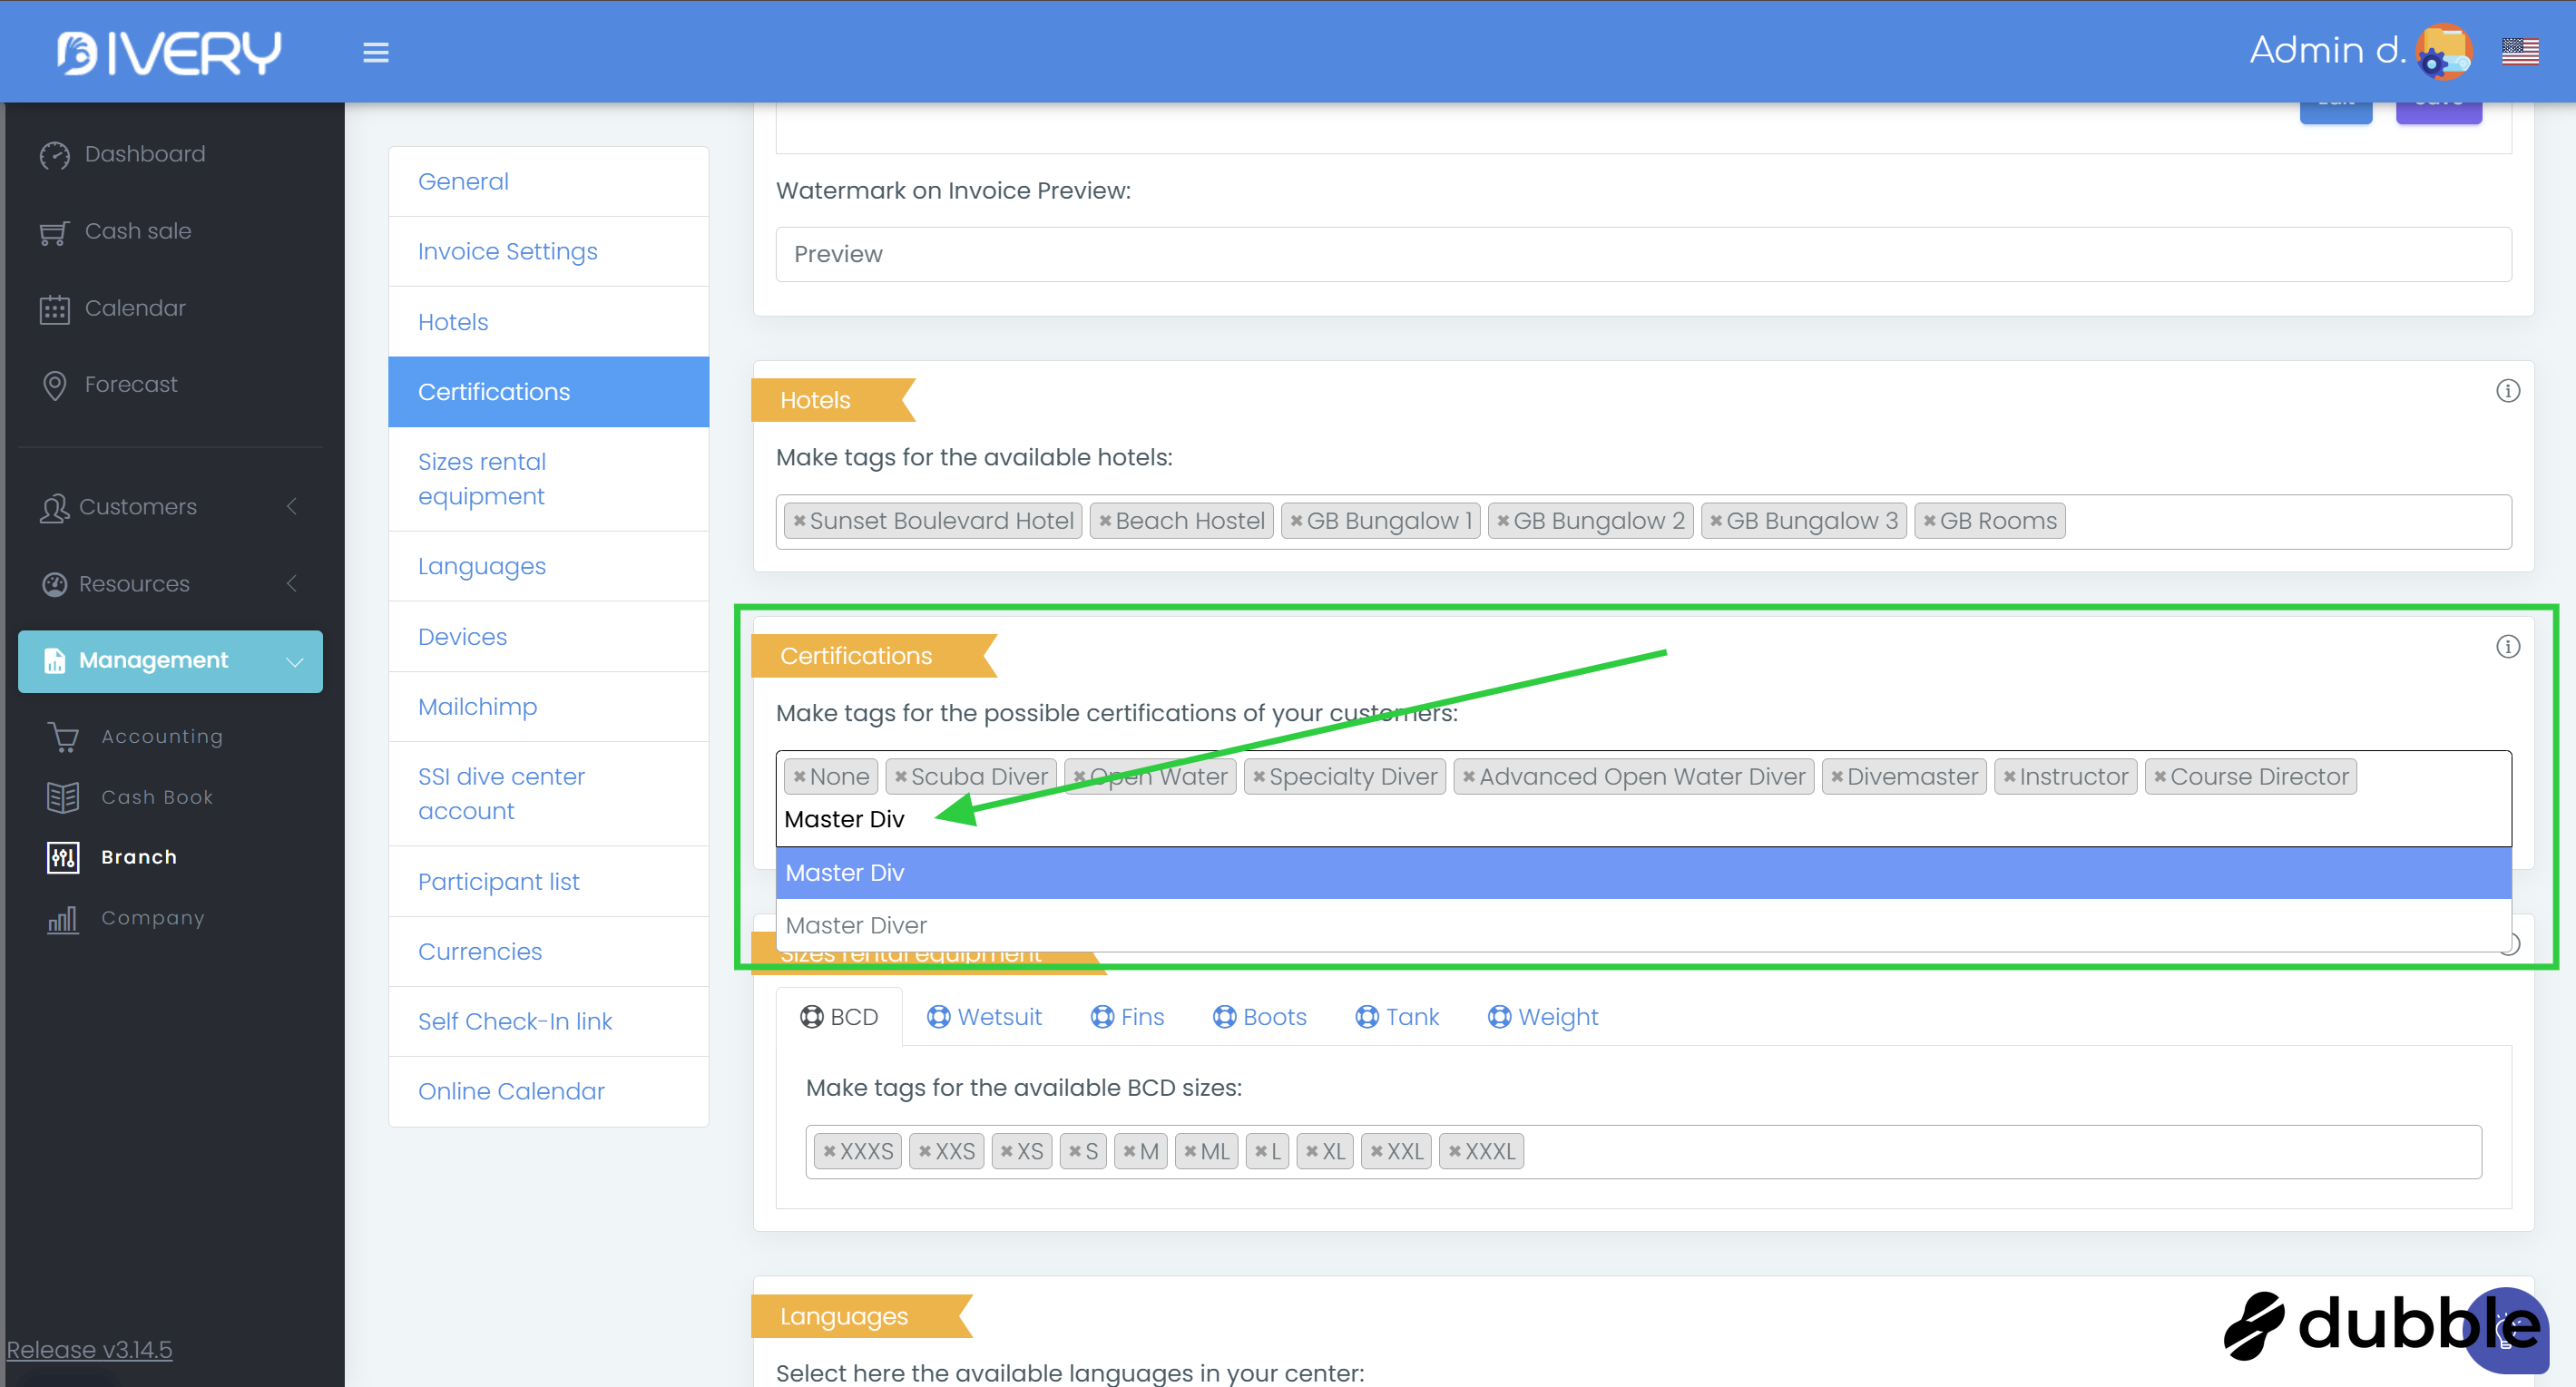This screenshot has height=1387, width=2576.
Task: Remove the XXXL BCD size tag
Action: point(1454,1152)
